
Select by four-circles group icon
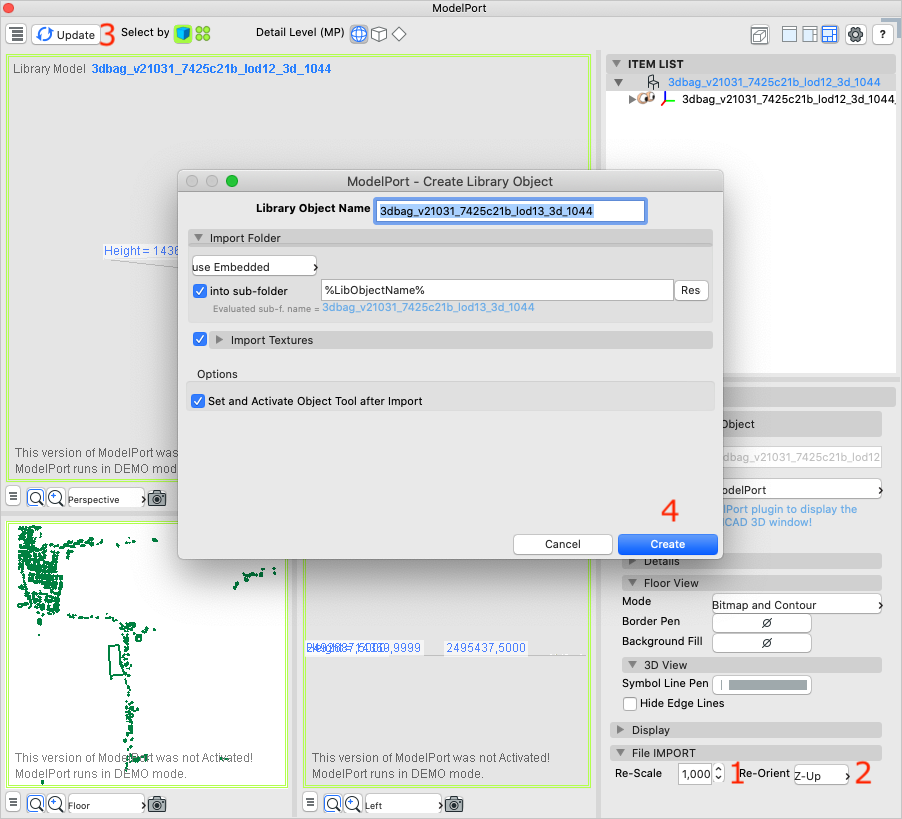point(203,33)
